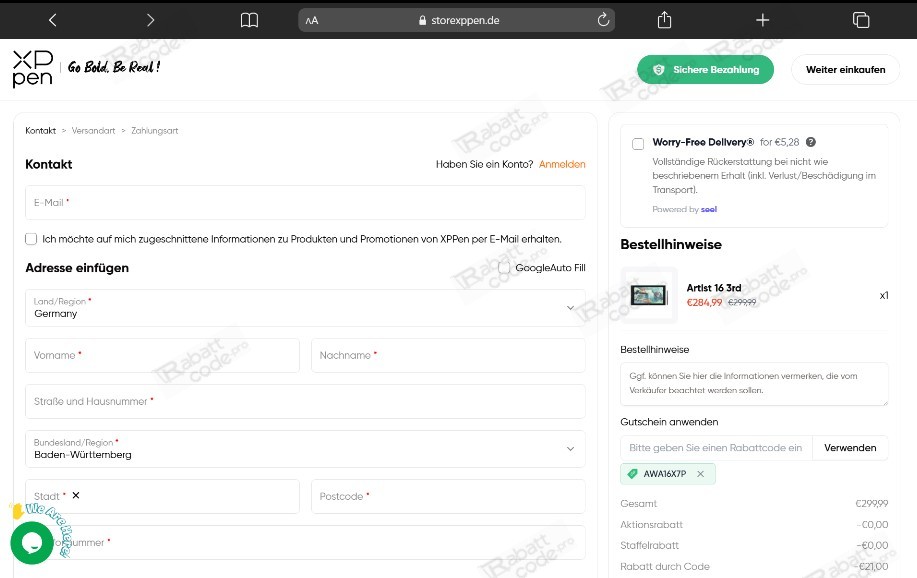Viewport: 917px width, 578px height.
Task: Focus the Rabattcode coupon input
Action: coord(716,448)
